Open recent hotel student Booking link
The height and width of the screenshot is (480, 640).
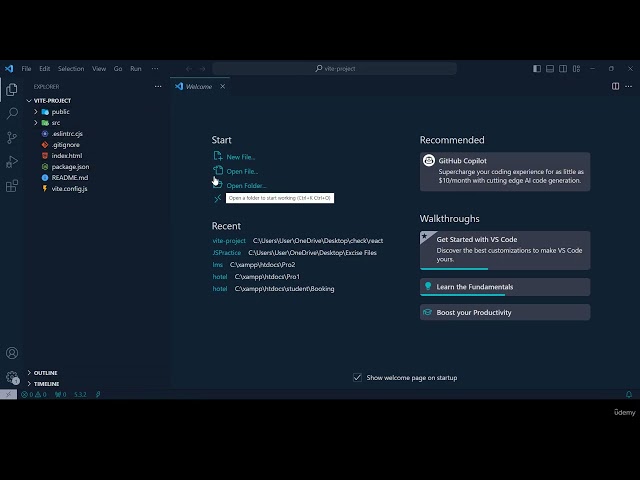pyautogui.click(x=220, y=289)
